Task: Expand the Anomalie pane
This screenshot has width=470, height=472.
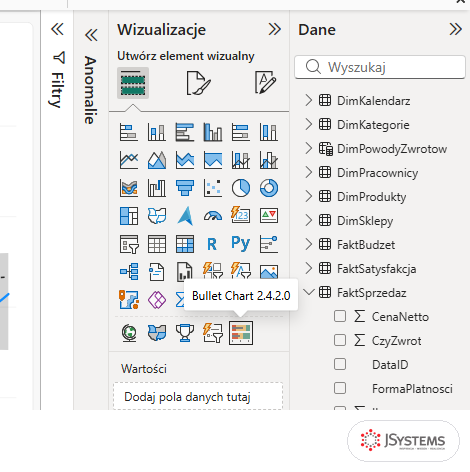Action: pos(91,35)
